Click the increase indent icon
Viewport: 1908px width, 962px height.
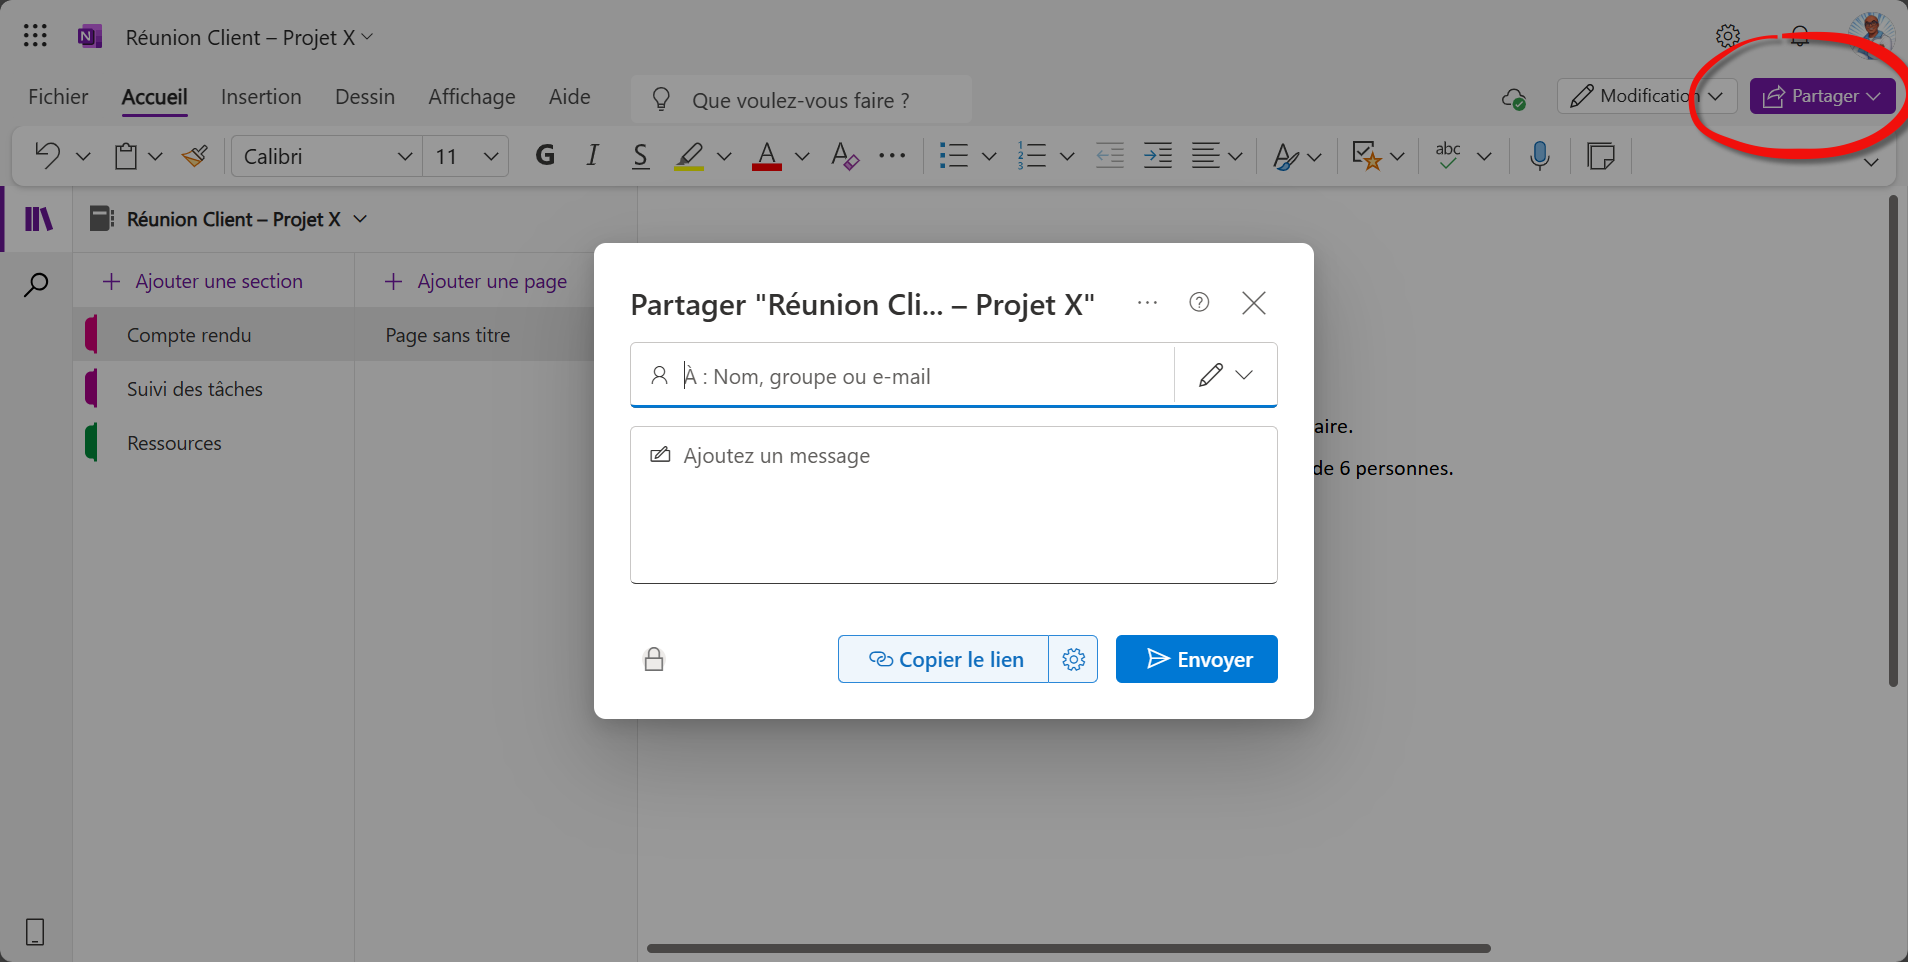pyautogui.click(x=1157, y=156)
